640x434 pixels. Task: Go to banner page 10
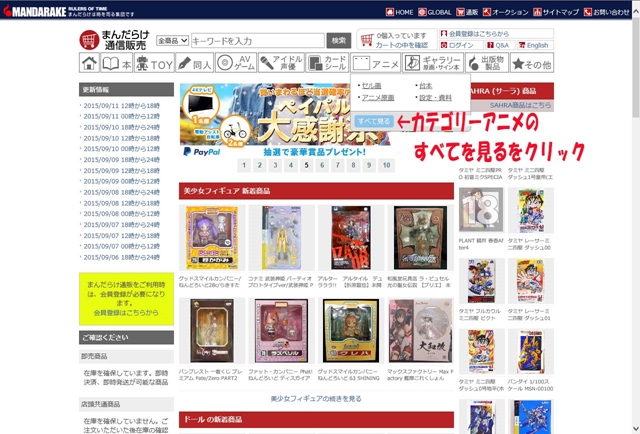(386, 166)
